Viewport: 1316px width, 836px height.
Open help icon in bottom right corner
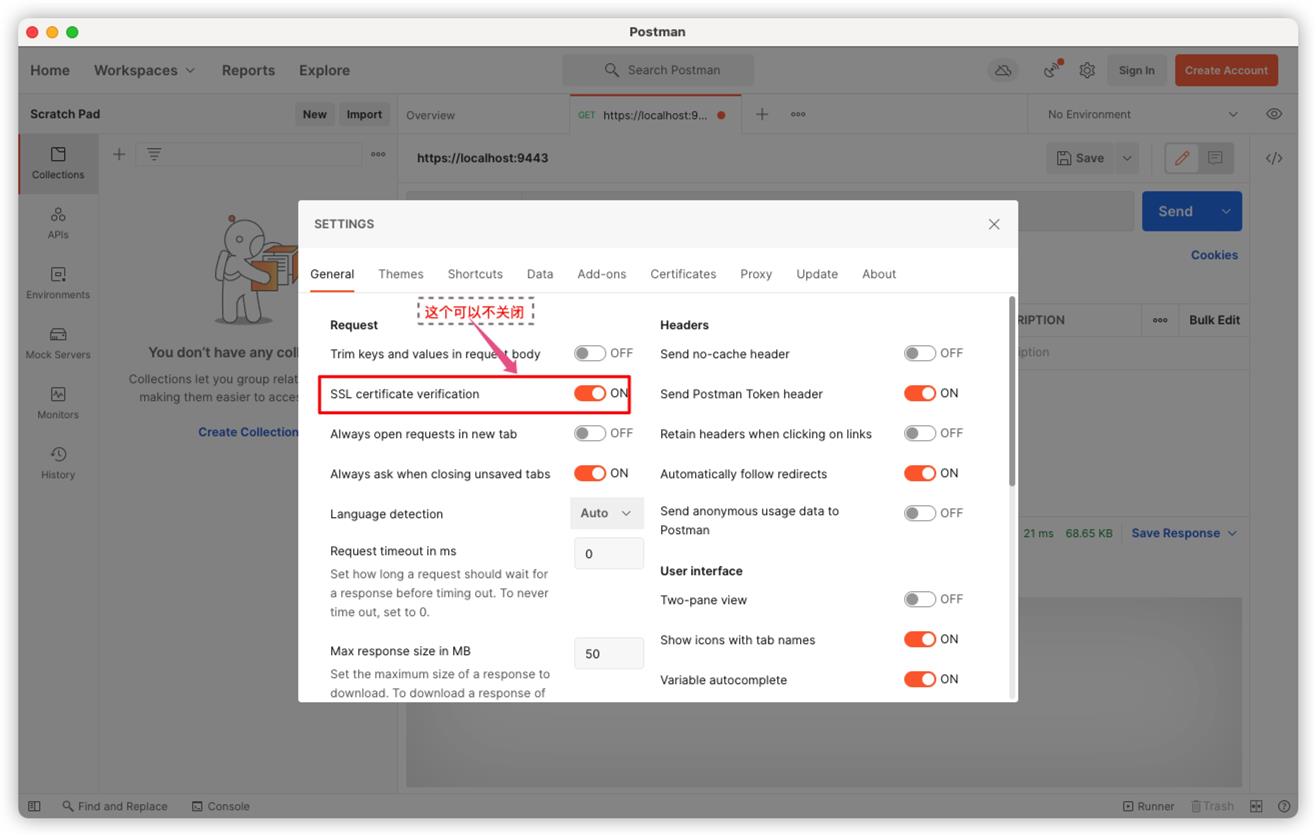point(1282,806)
